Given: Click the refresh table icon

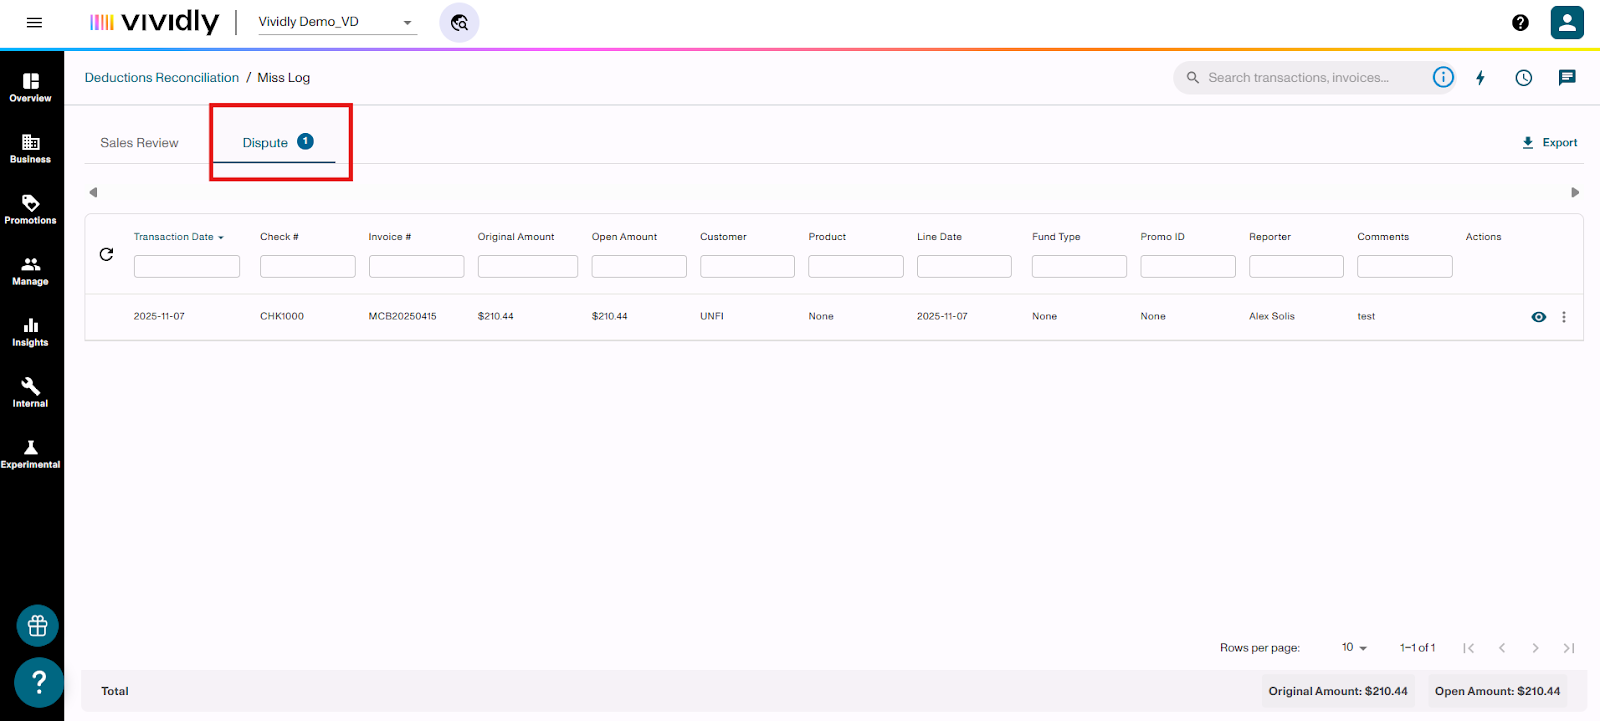Looking at the screenshot, I should tap(107, 254).
